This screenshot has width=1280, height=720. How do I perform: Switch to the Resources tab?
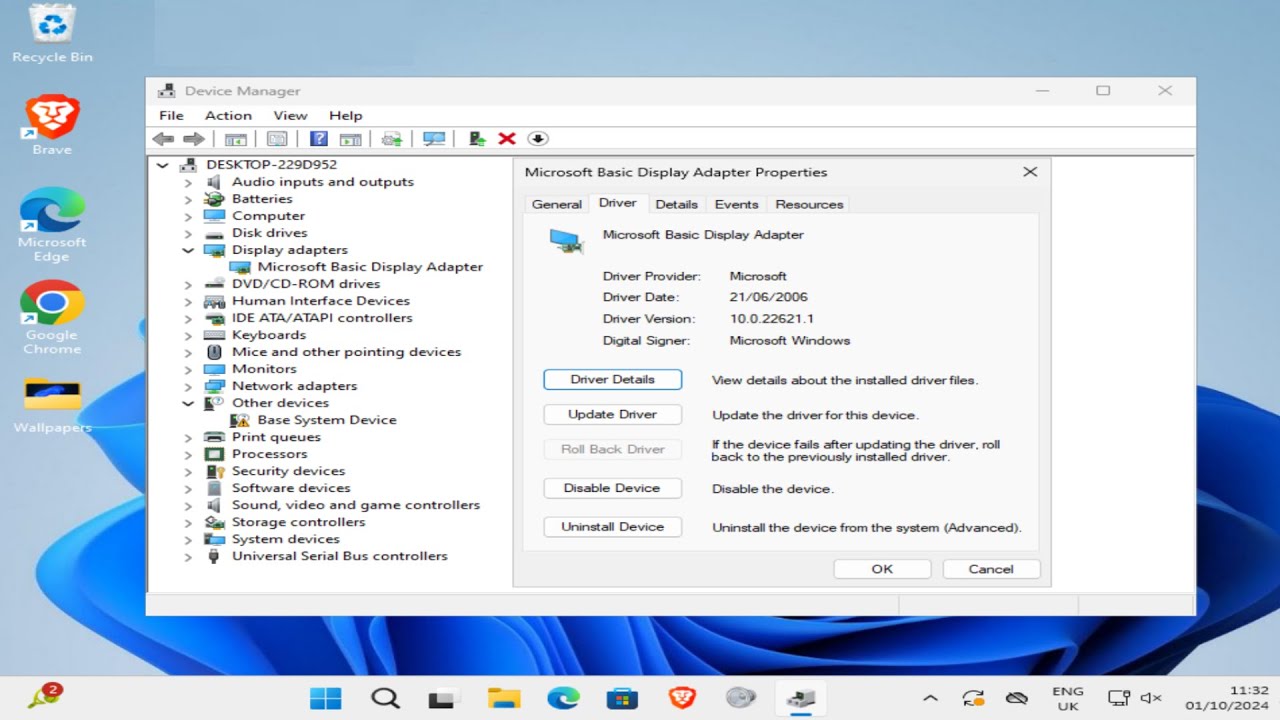click(809, 204)
